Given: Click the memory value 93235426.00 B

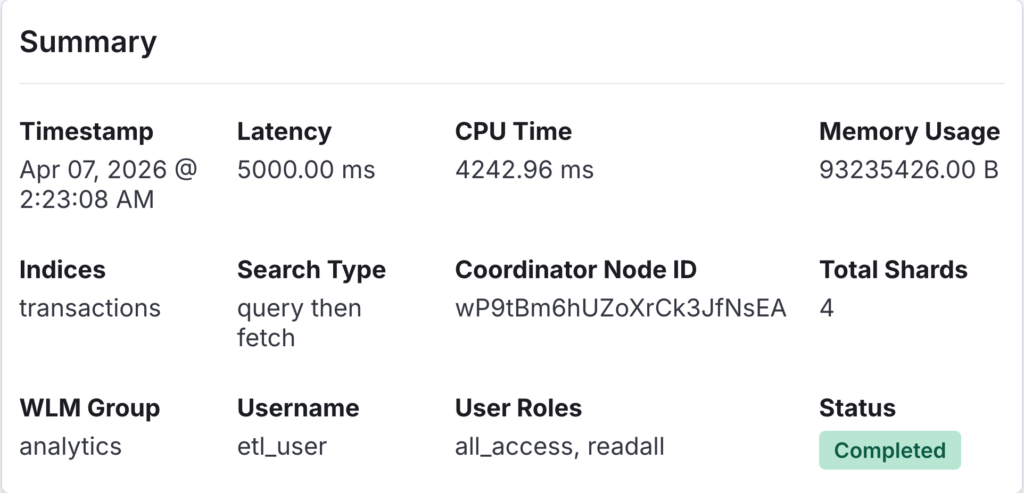Looking at the screenshot, I should coord(909,170).
